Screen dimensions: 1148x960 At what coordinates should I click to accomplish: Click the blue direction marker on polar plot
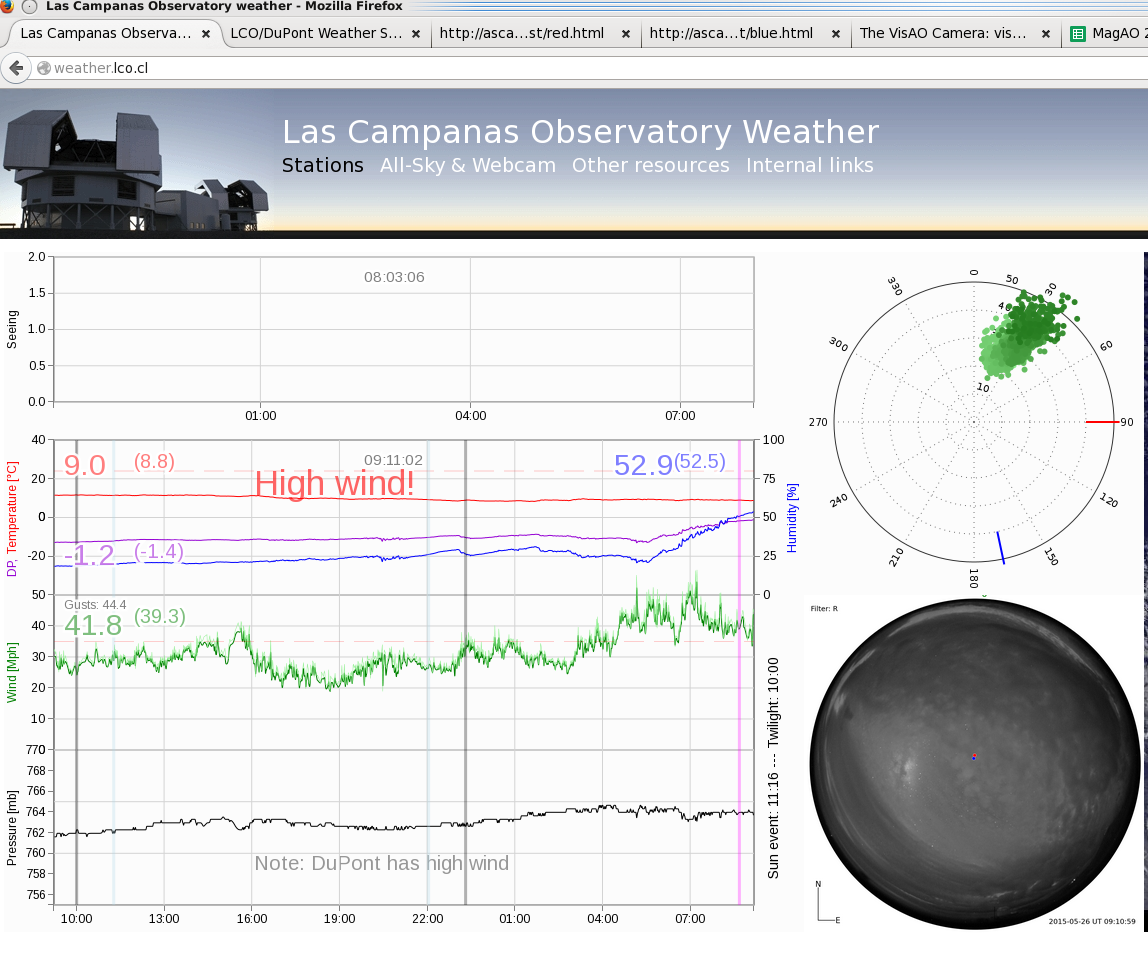coord(1000,547)
